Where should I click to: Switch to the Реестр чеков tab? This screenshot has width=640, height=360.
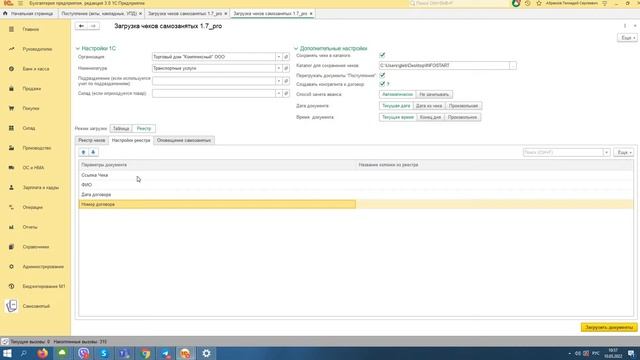(x=92, y=140)
